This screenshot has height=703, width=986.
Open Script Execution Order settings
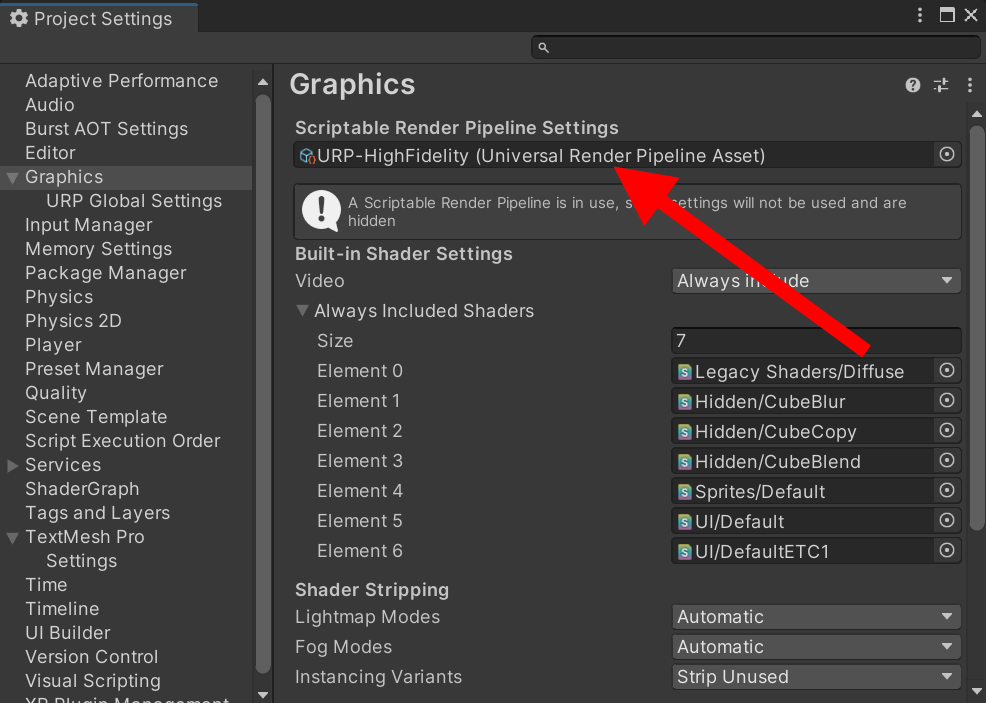pyautogui.click(x=123, y=441)
